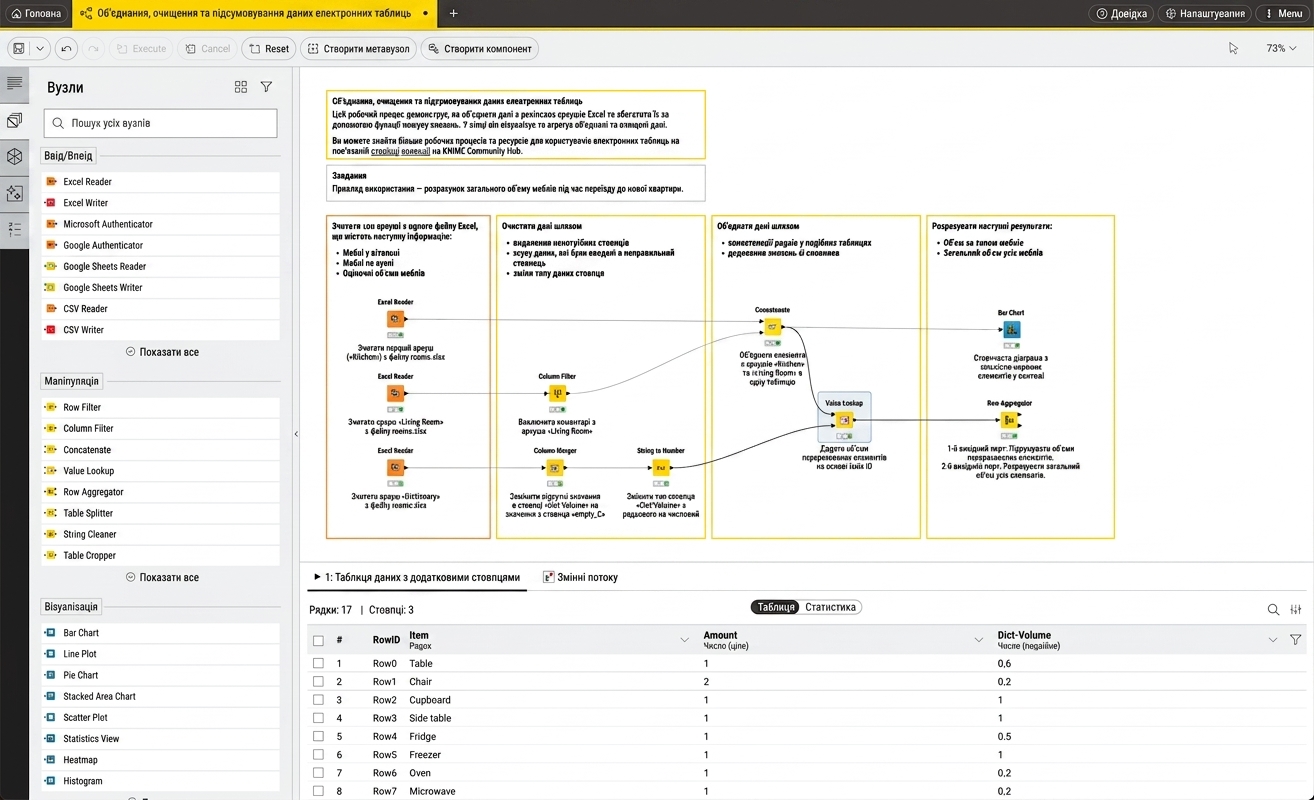Switch to the Змінні потоку tab
The image size is (1314, 800).
[x=580, y=577]
